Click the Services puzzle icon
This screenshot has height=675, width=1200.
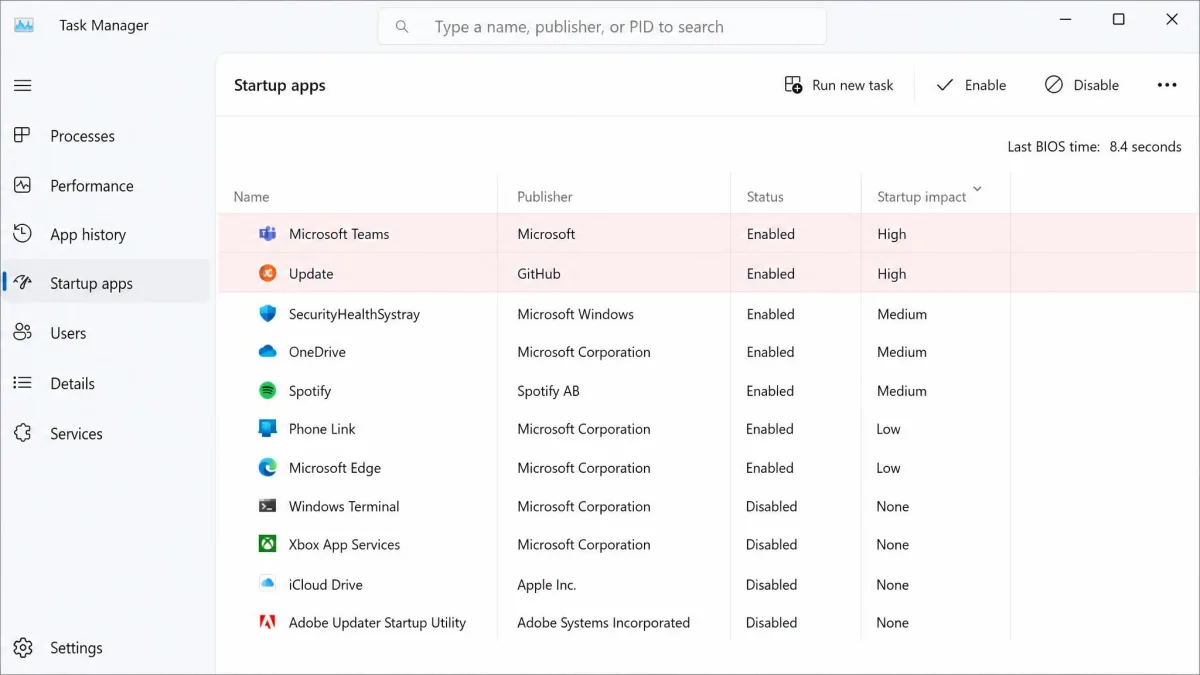coord(22,433)
